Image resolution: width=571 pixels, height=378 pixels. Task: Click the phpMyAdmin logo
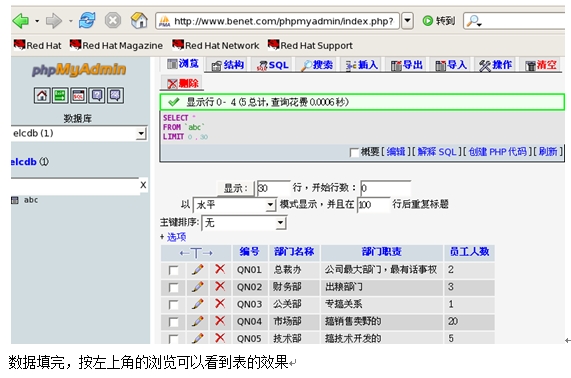79,70
